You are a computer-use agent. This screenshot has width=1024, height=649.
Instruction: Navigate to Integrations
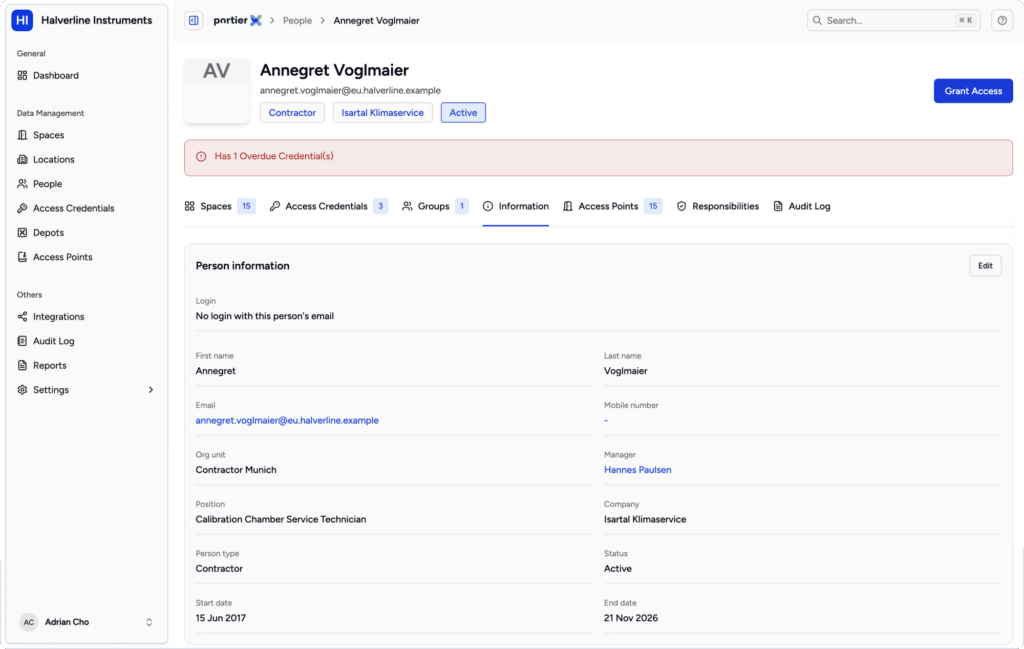[x=86, y=317]
